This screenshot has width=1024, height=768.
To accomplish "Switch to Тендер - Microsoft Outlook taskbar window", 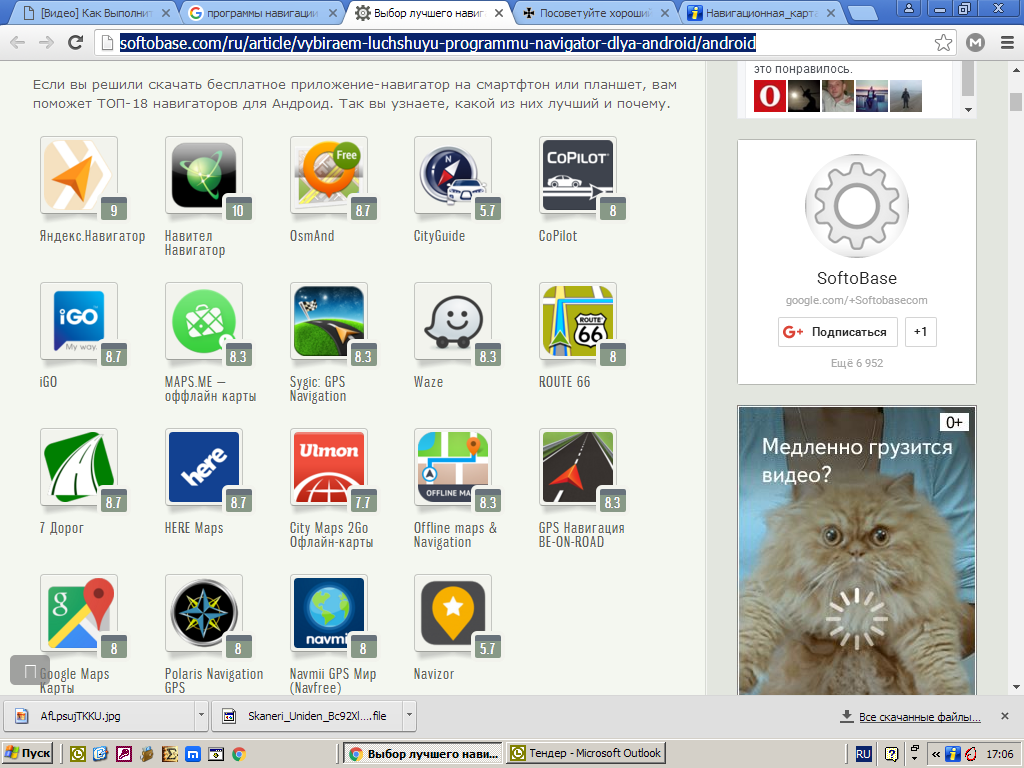I will point(586,754).
